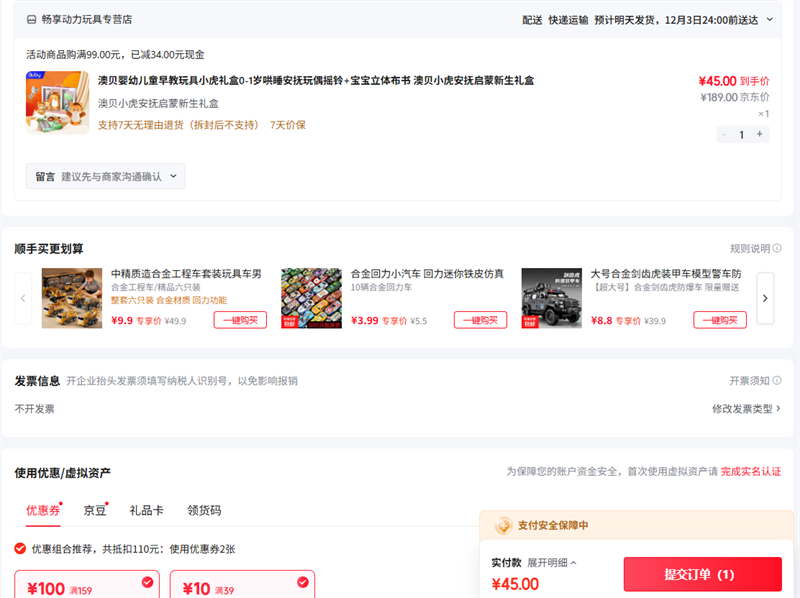Screen dimensions: 800x598
Task: Open the 澳贝 gift box product thumbnail
Action: pyautogui.click(x=57, y=103)
